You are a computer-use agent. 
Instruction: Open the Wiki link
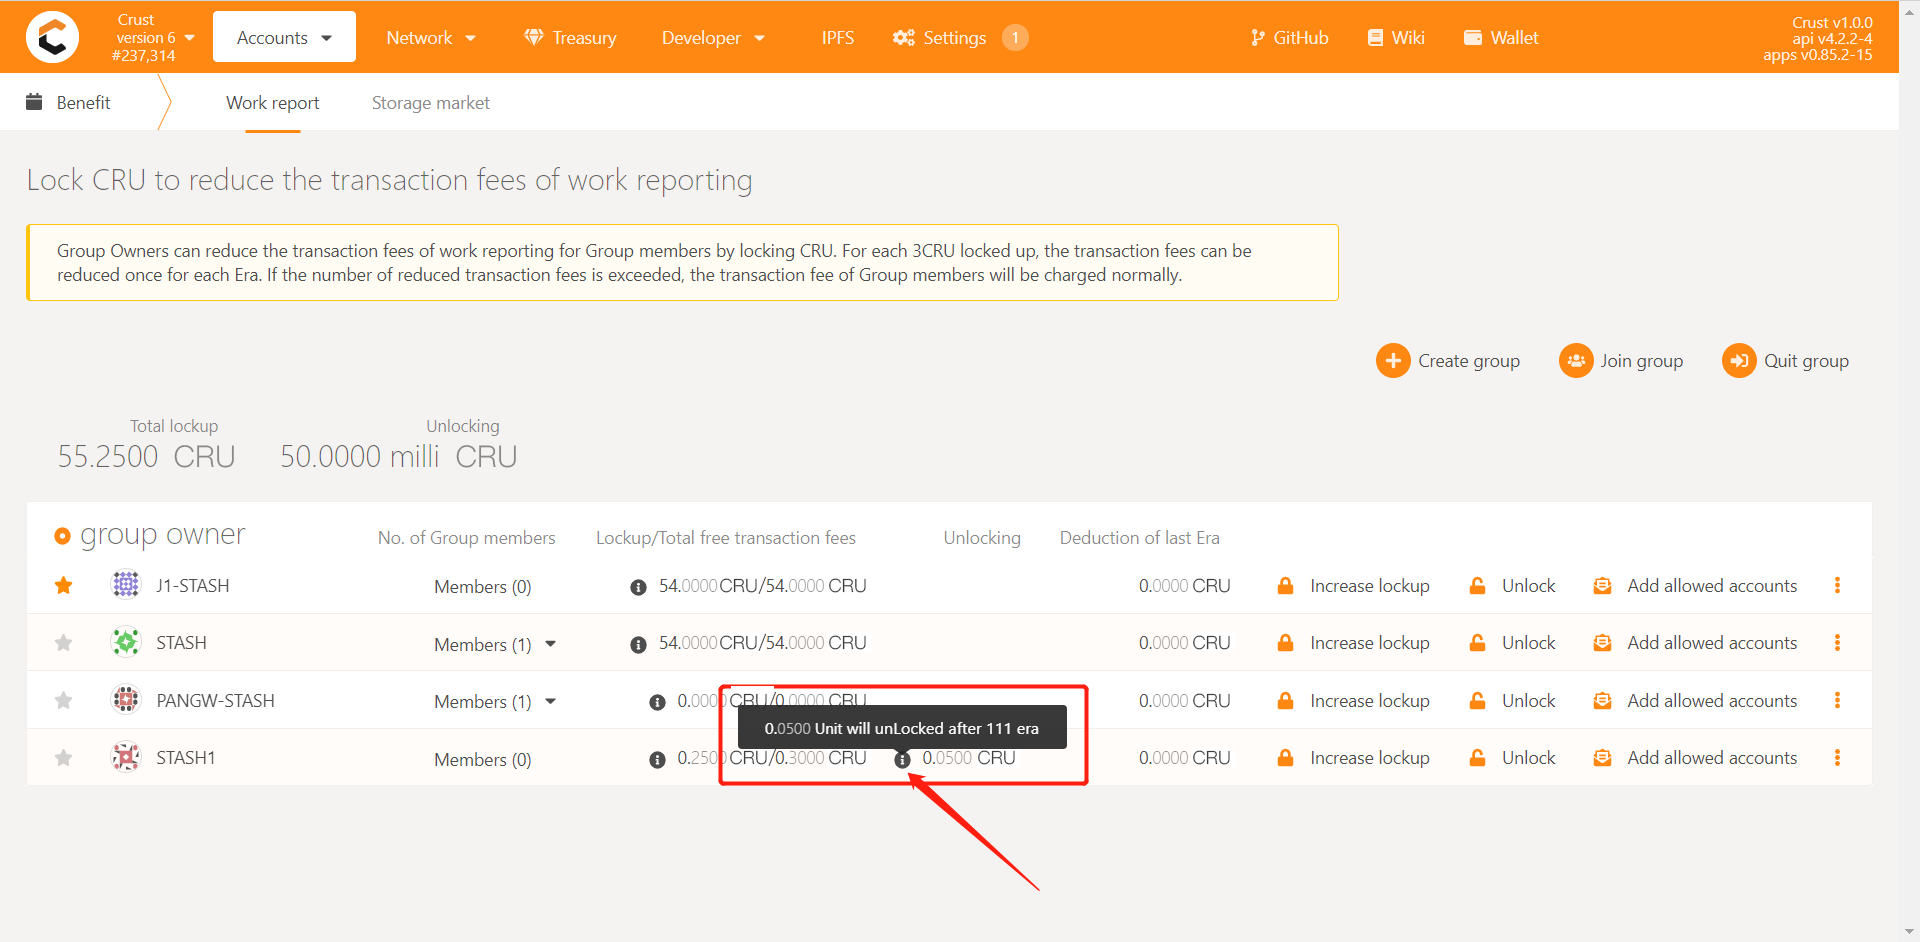point(1396,37)
